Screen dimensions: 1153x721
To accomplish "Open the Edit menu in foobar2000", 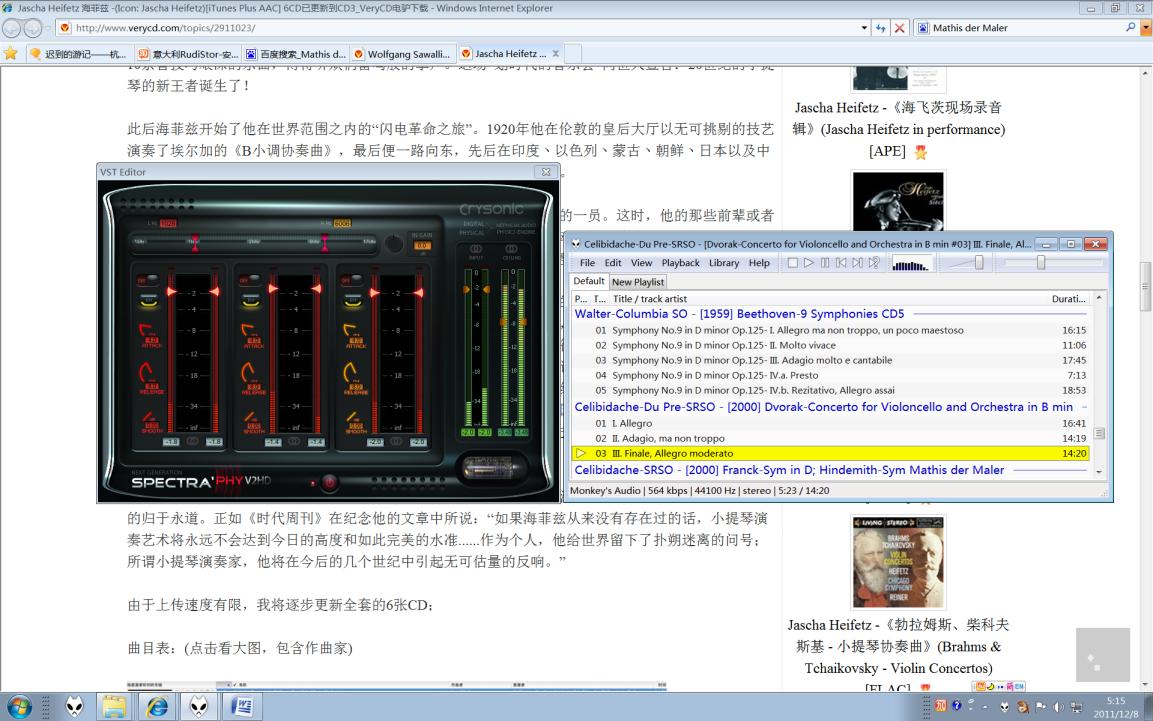I will click(613, 263).
